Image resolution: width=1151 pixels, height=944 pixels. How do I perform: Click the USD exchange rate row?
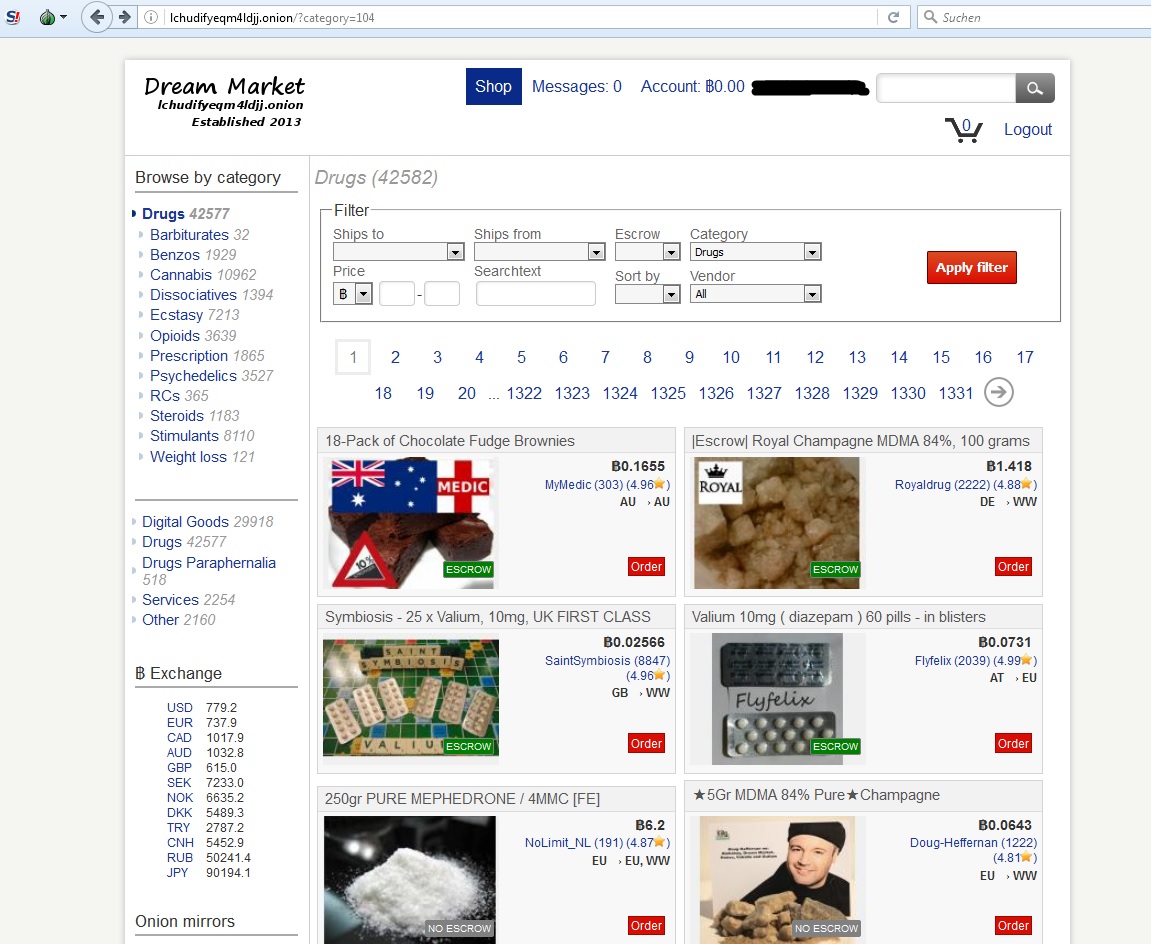coord(202,708)
